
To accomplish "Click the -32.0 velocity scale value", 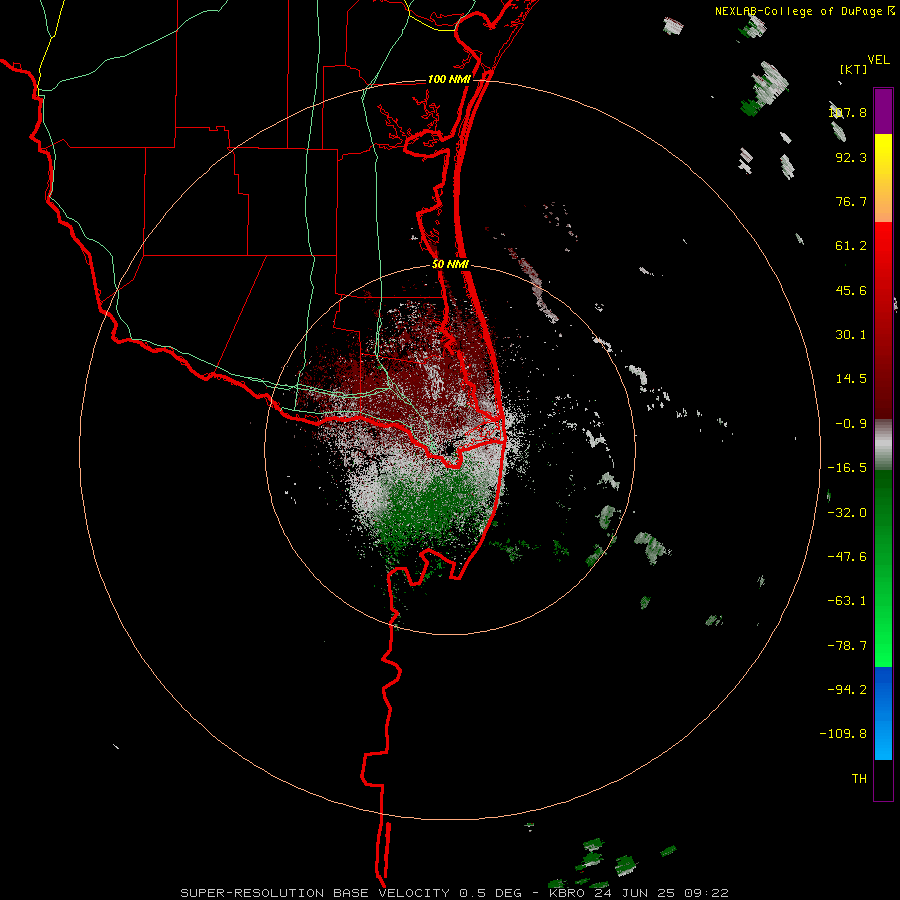I will (847, 513).
